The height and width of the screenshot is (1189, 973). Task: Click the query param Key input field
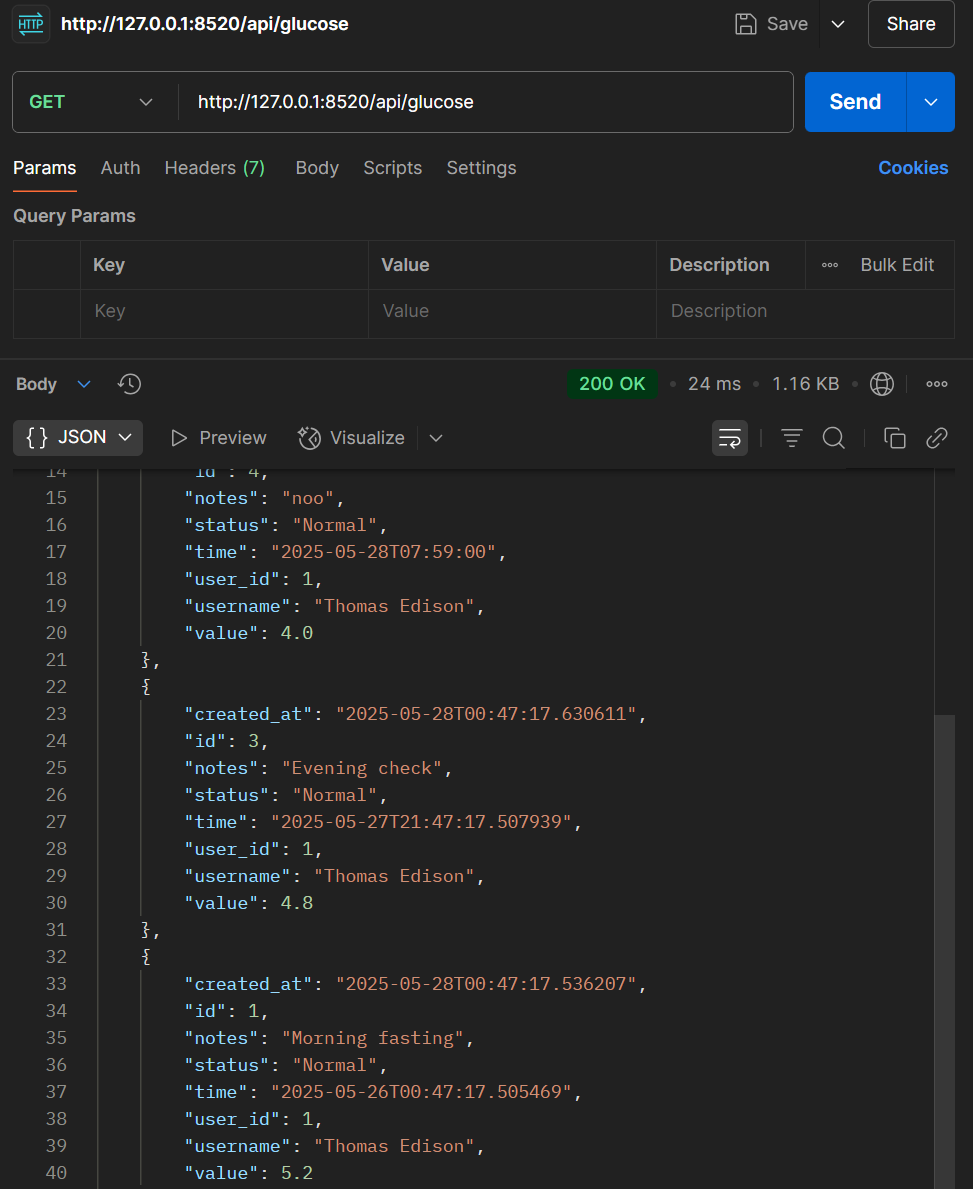tap(224, 311)
